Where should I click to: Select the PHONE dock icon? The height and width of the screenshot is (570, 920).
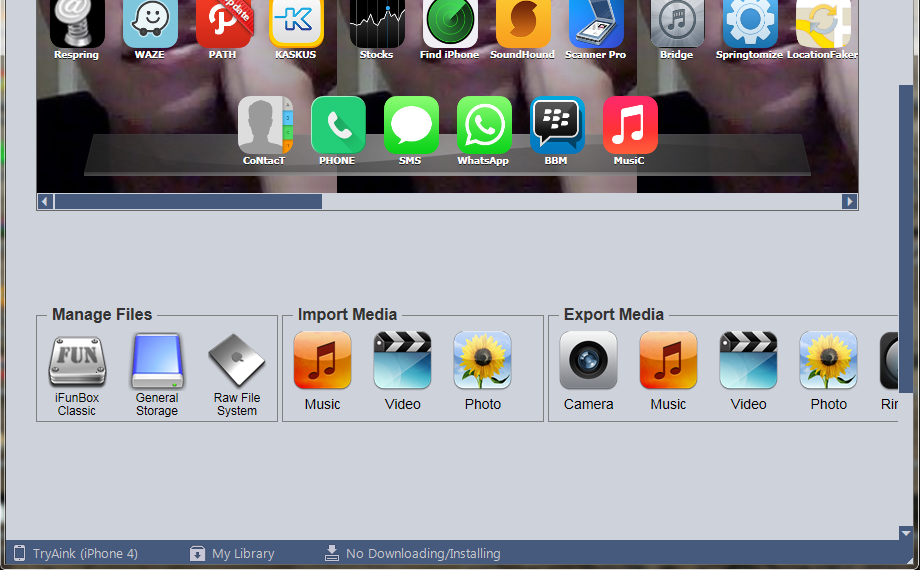coord(338,124)
